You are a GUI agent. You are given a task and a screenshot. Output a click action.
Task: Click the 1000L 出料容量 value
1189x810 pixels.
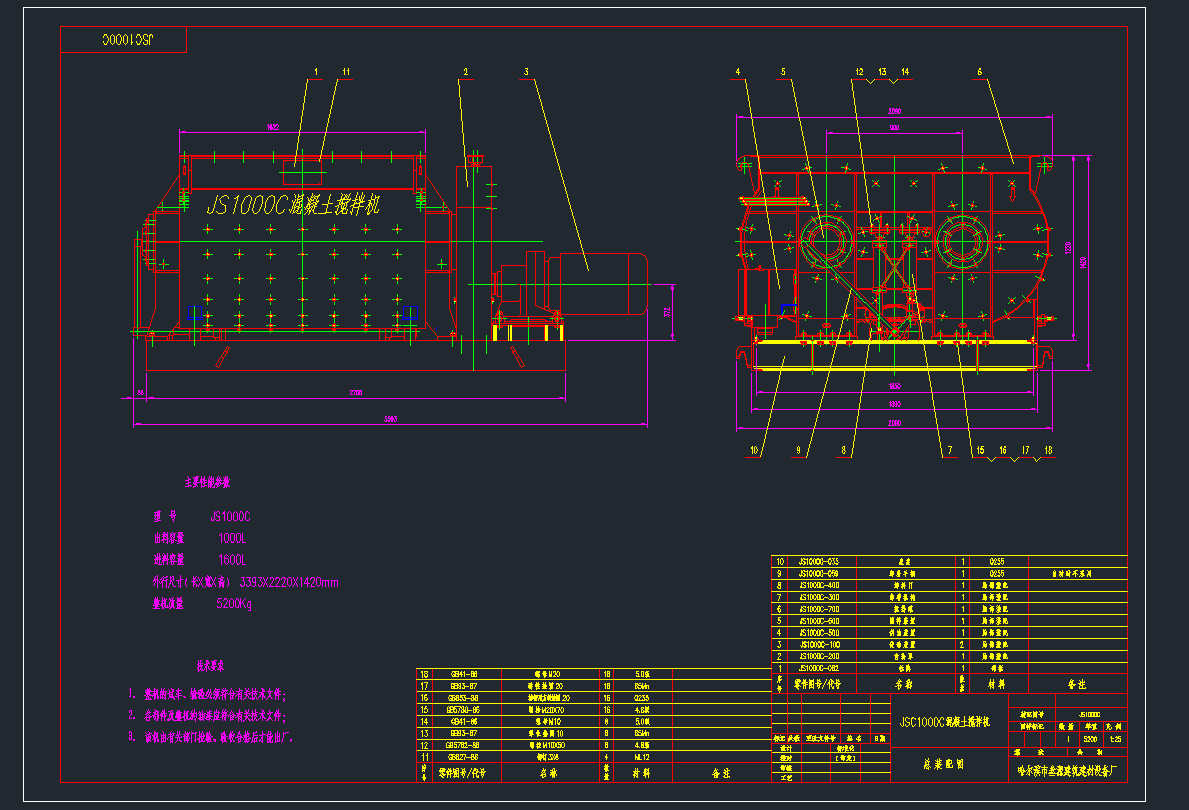pos(232,538)
